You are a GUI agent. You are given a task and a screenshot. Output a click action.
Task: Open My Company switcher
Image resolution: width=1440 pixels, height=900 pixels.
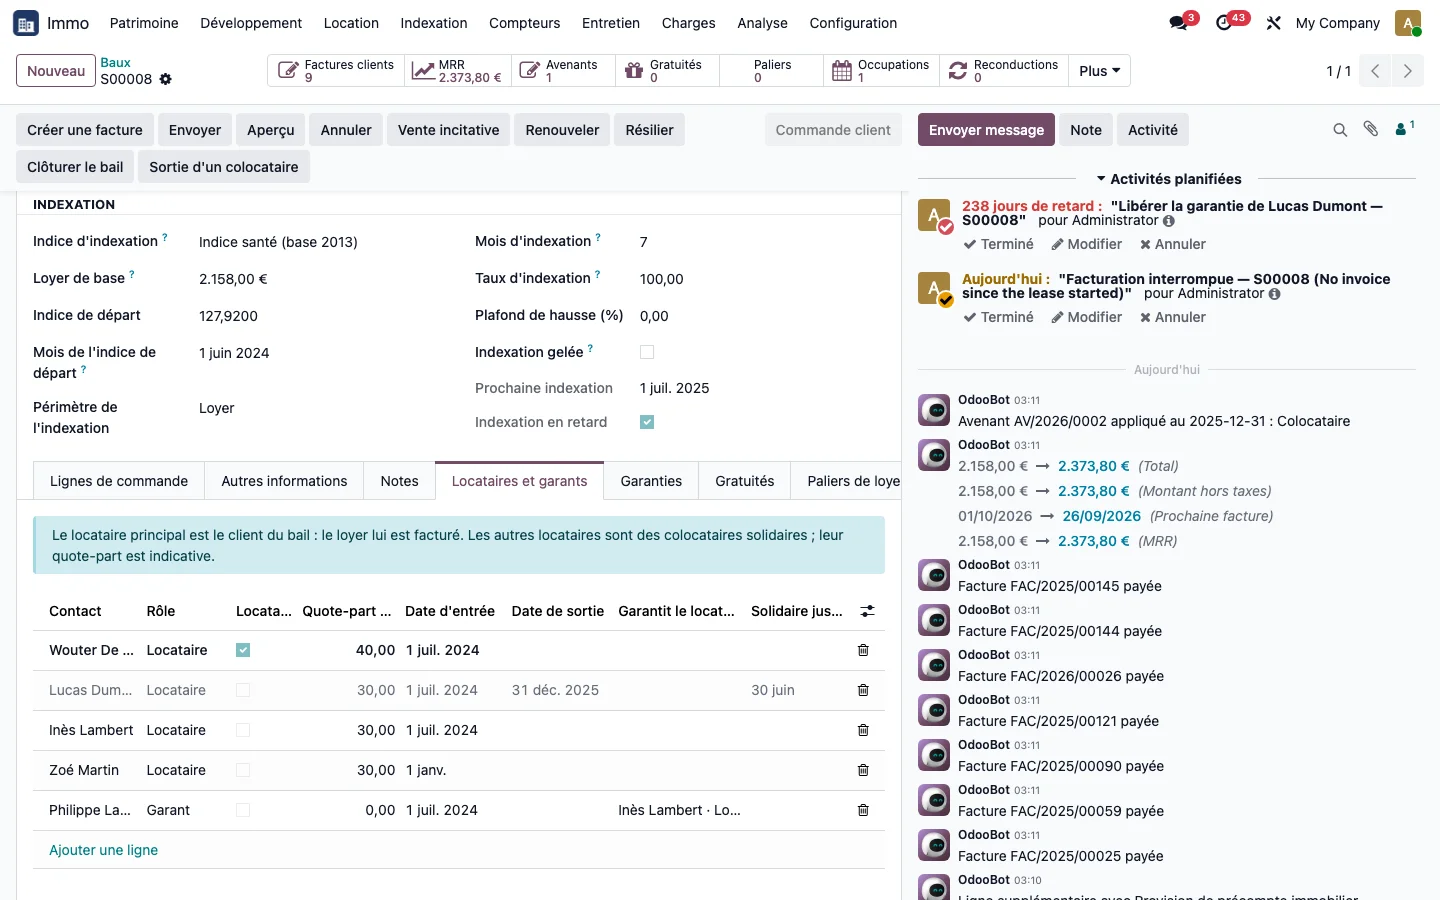1337,23
